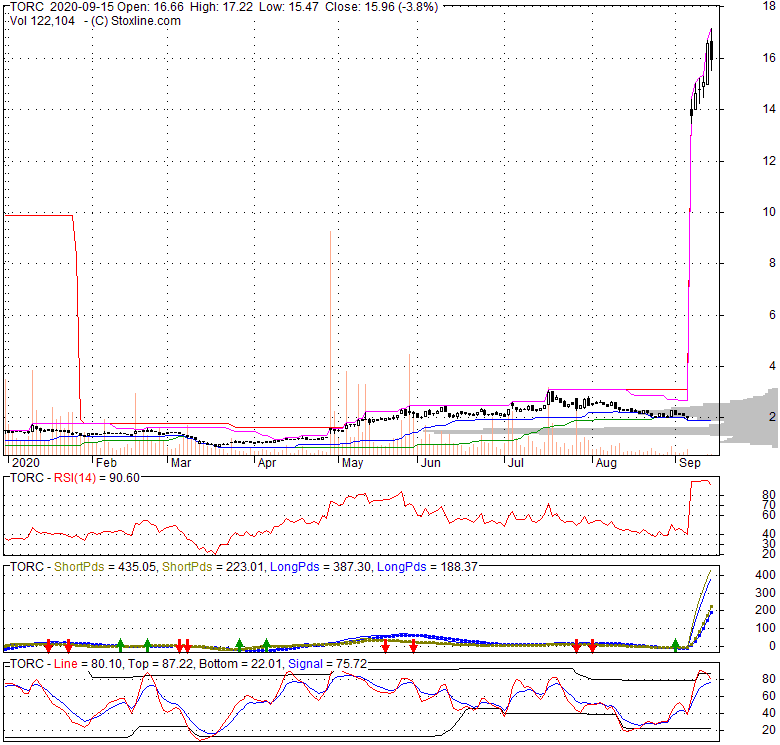The width and height of the screenshot is (780, 745).
Task: Click the 'Close: 15.96 (-3.8%)' value
Action: [x=382, y=7]
